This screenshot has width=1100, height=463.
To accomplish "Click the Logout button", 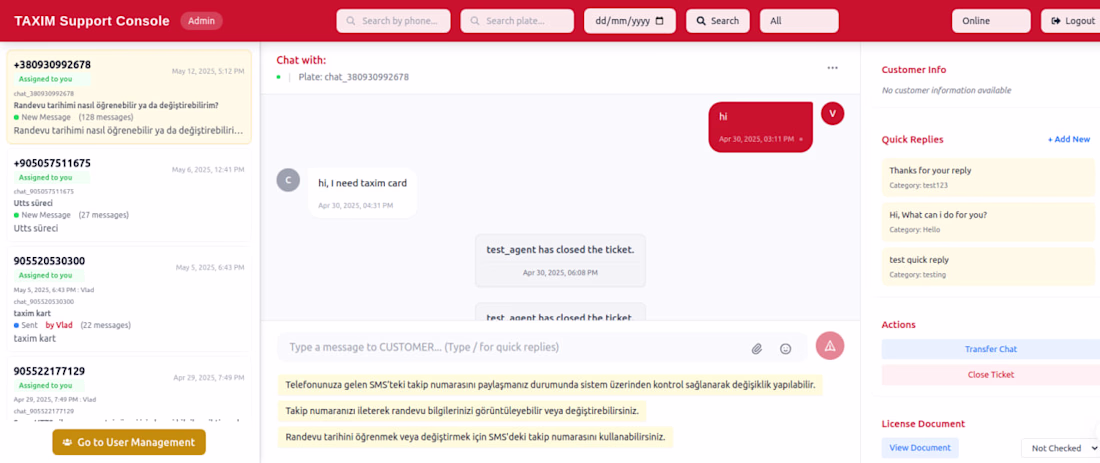I will pos(1071,21).
